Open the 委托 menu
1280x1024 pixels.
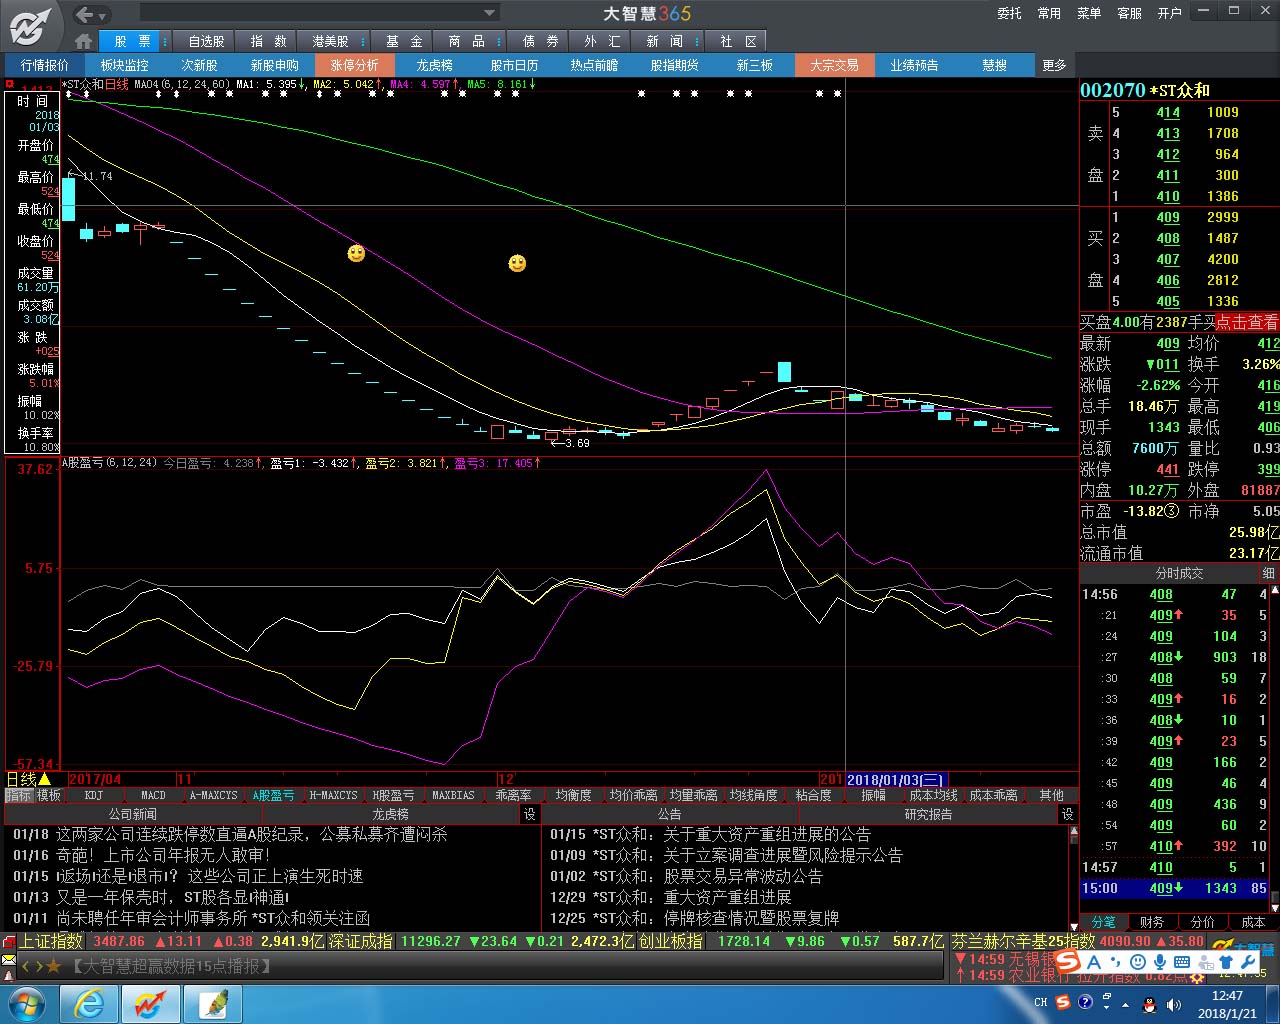1009,13
